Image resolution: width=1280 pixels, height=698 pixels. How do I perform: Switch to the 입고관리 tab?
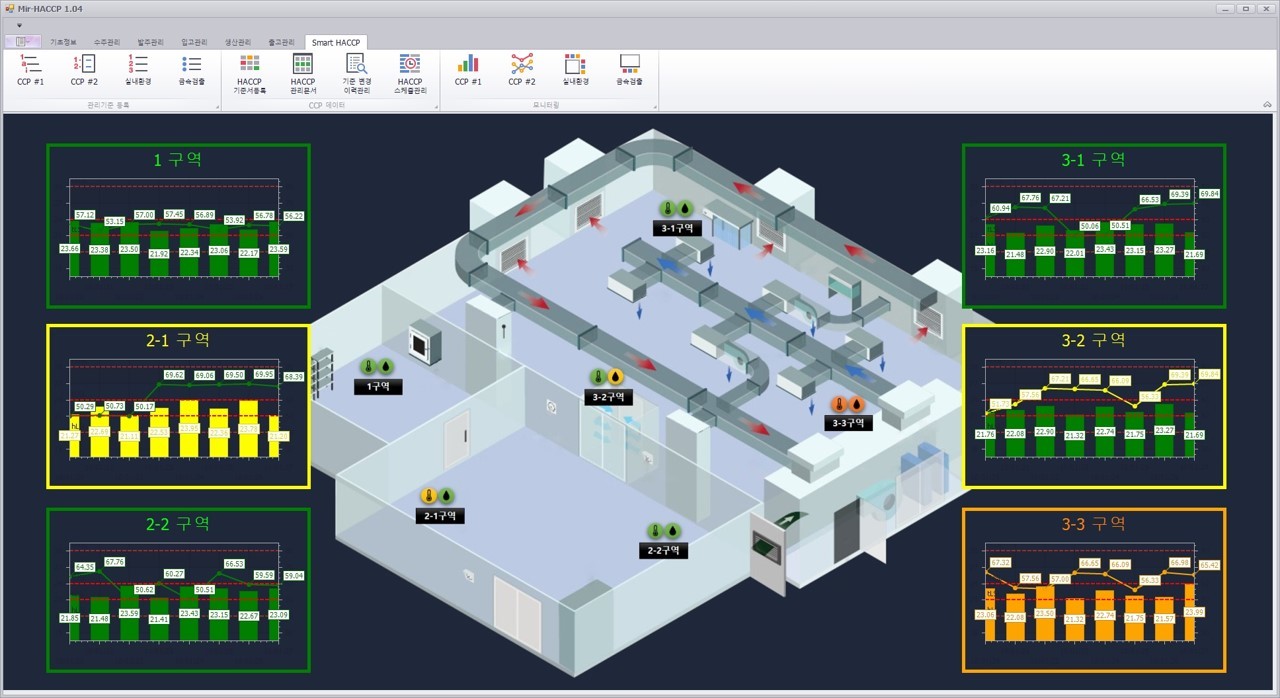(x=194, y=42)
